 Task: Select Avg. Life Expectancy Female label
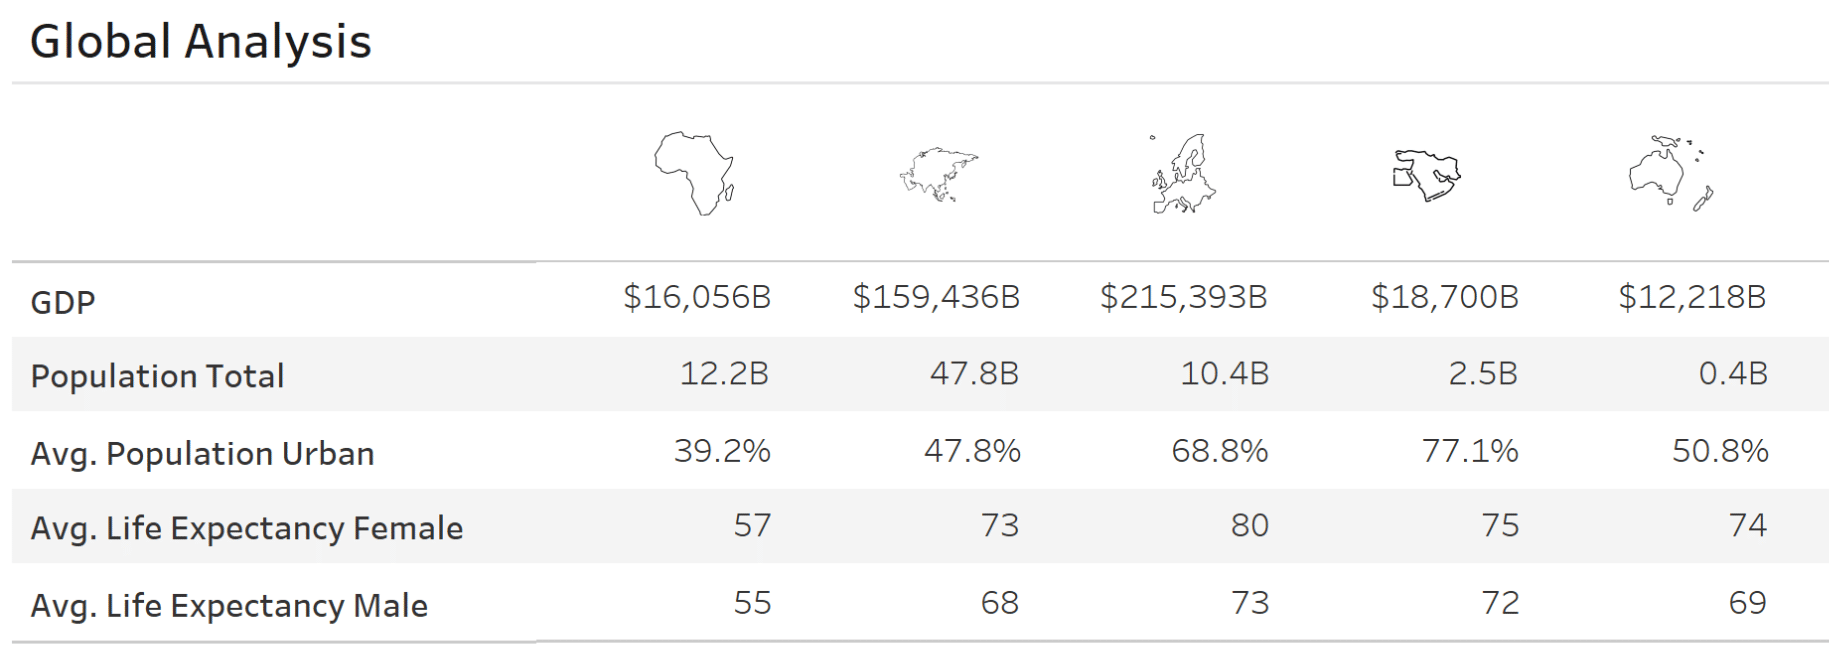point(247,528)
